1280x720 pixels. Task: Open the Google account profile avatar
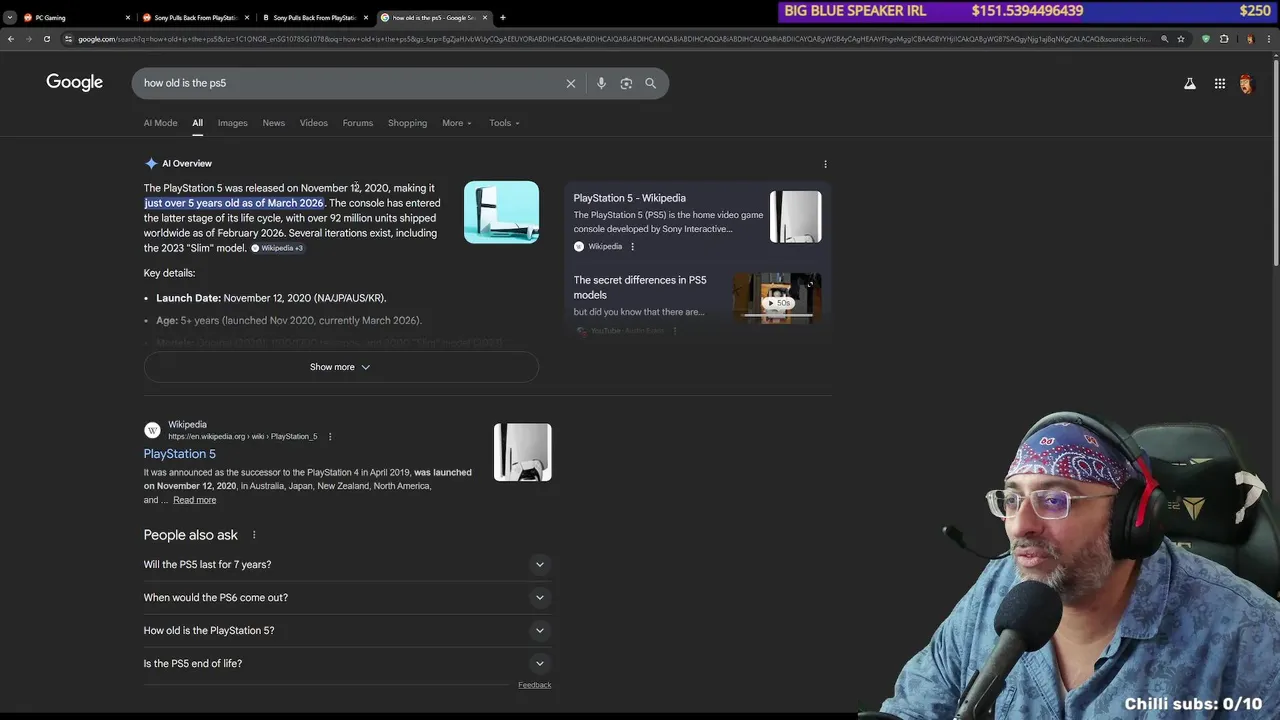coord(1246,84)
